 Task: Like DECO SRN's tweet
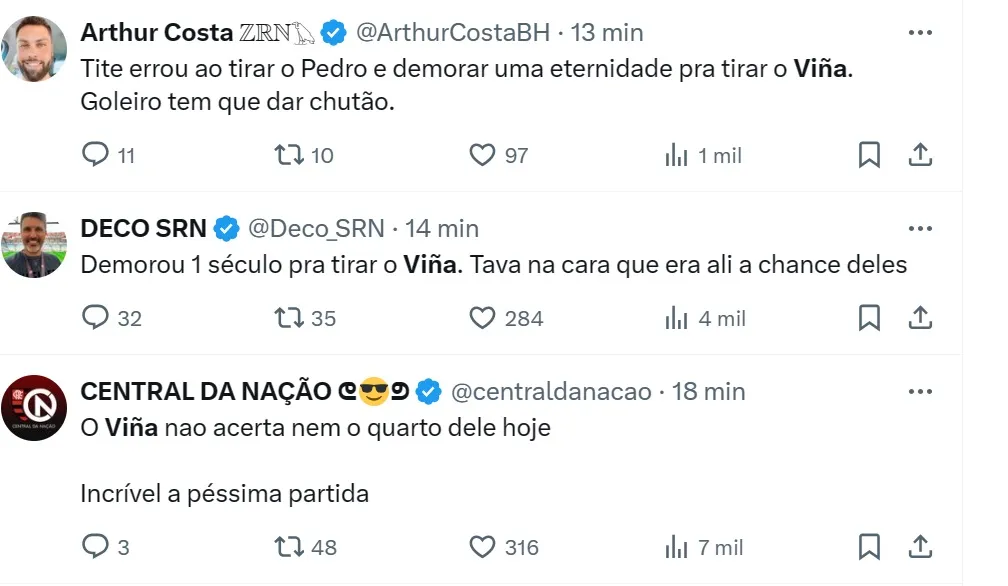pos(483,318)
